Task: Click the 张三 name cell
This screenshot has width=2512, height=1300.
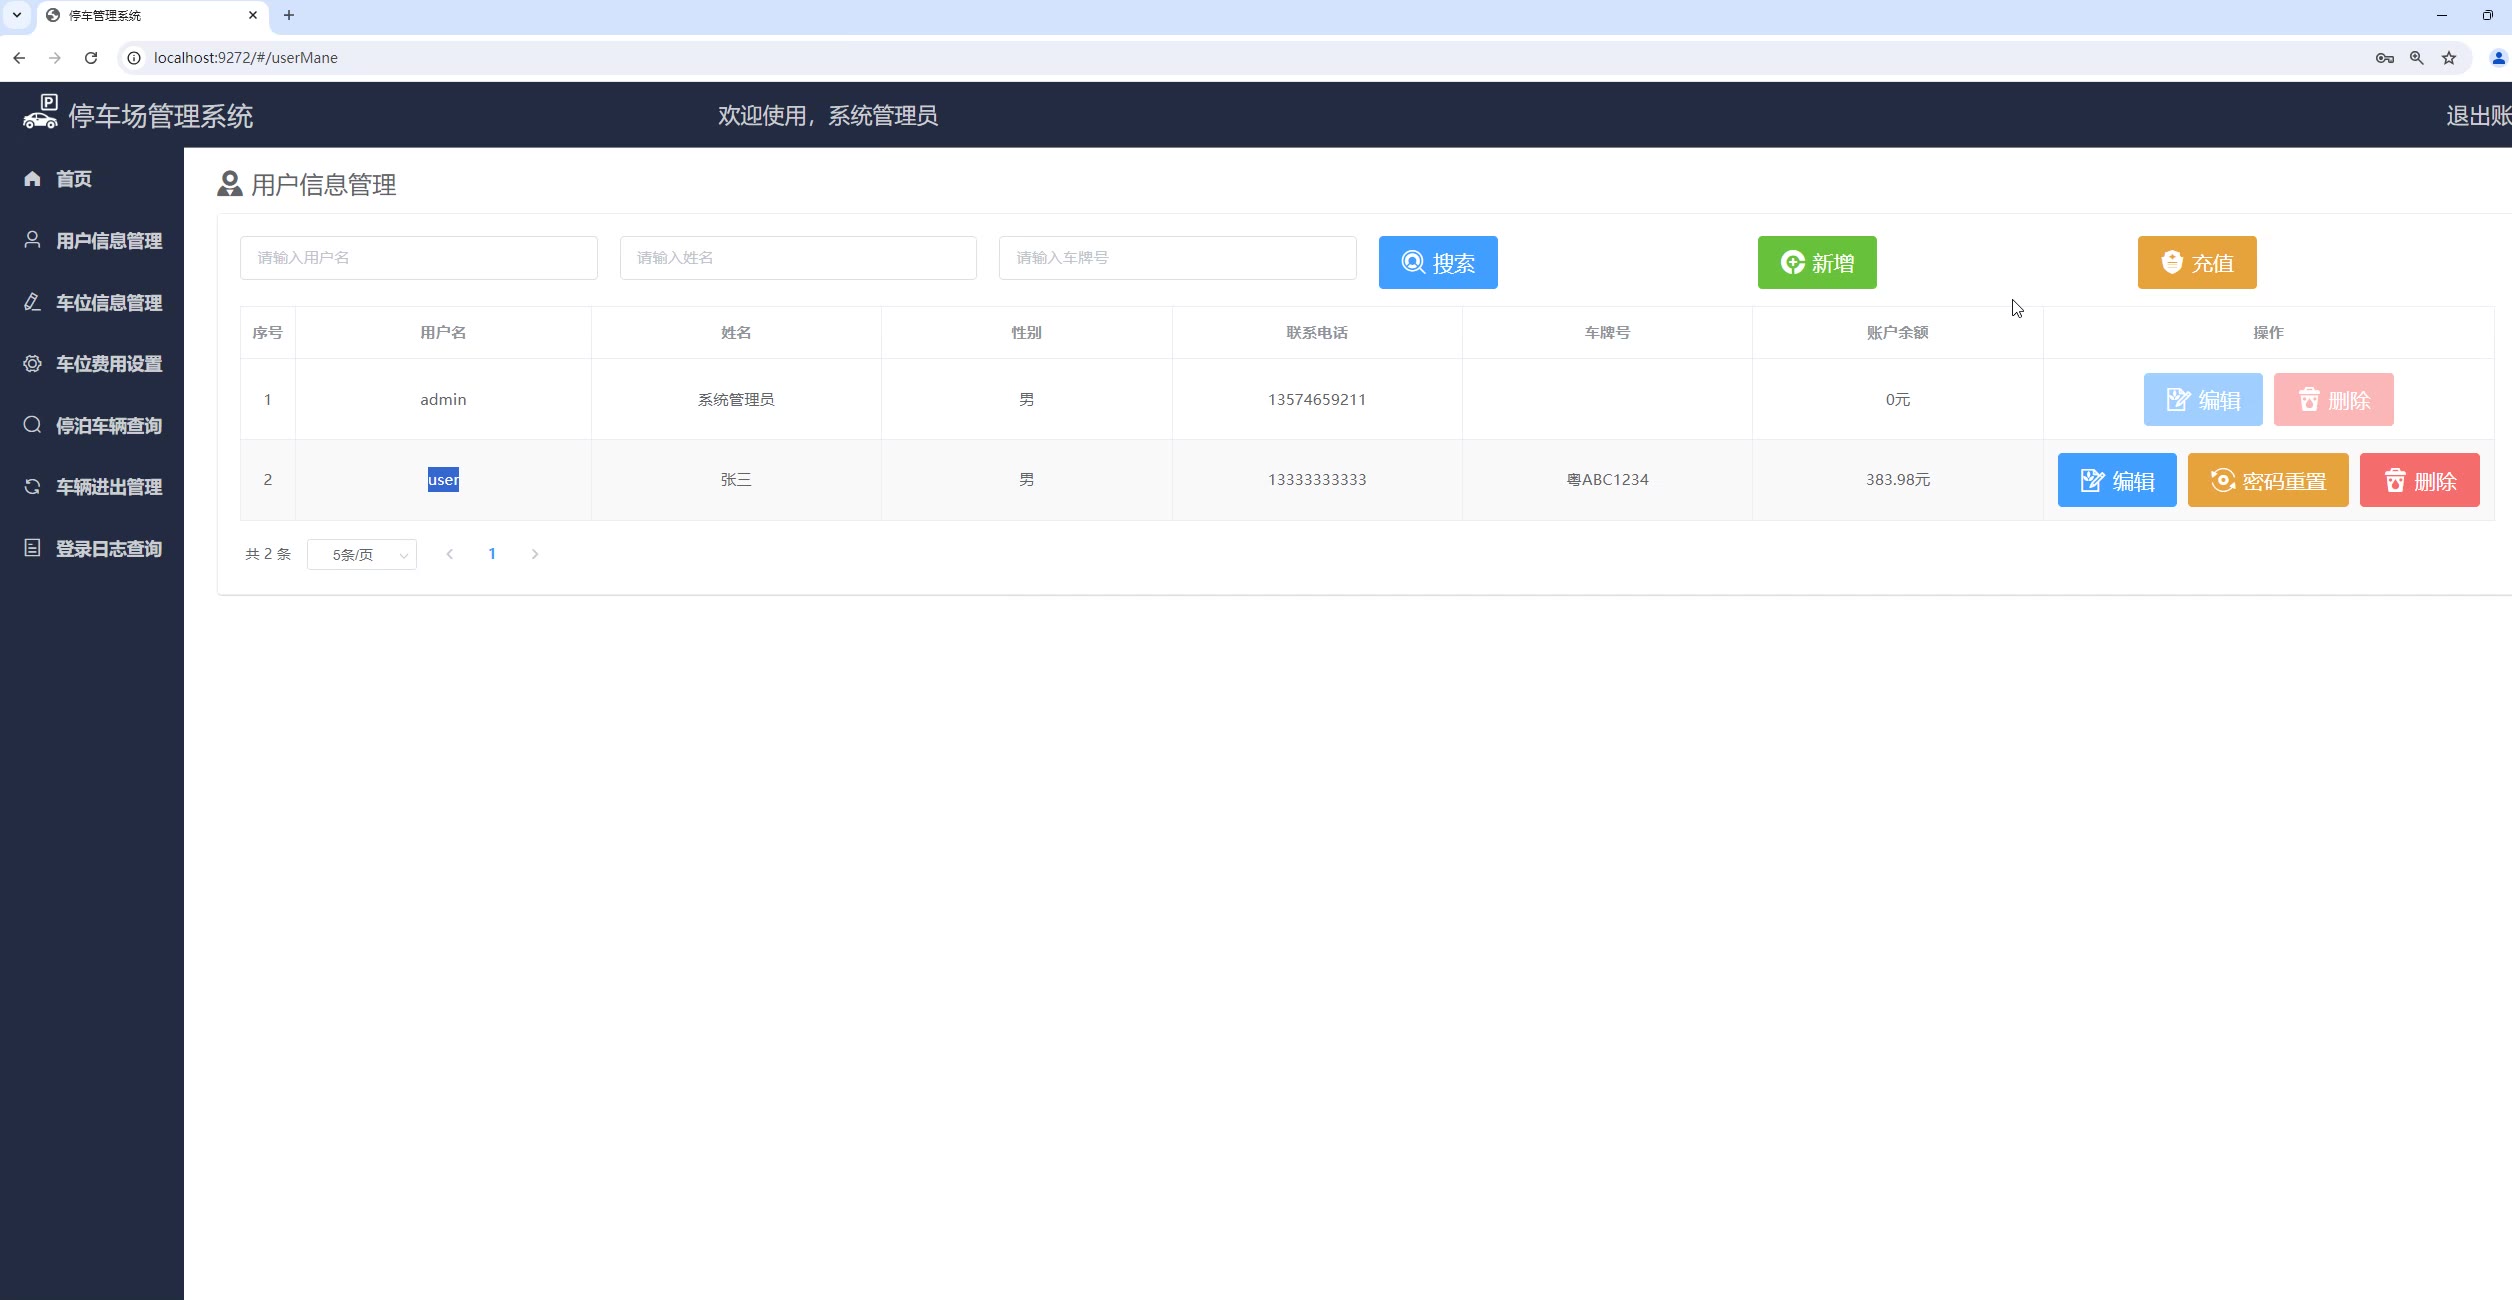Action: tap(736, 480)
